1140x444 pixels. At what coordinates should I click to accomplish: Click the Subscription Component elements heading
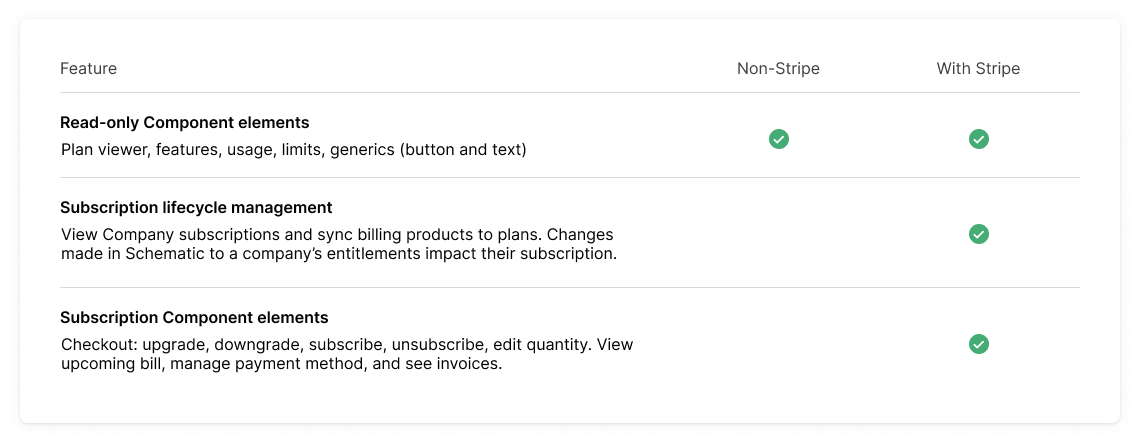tap(194, 318)
